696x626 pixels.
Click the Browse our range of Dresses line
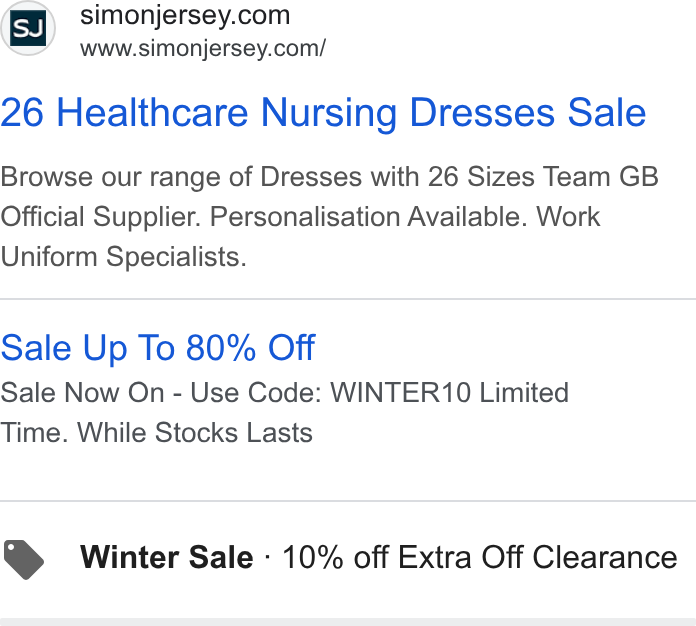pyautogui.click(x=329, y=177)
